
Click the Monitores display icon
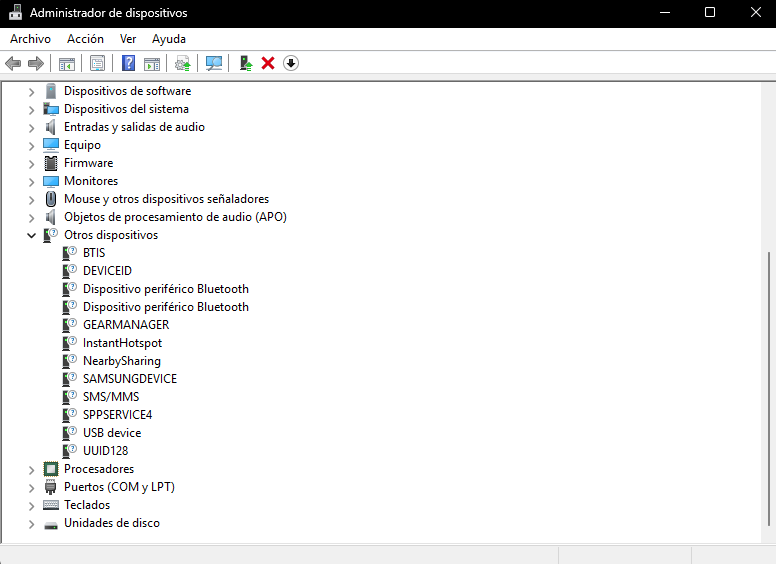pos(50,181)
